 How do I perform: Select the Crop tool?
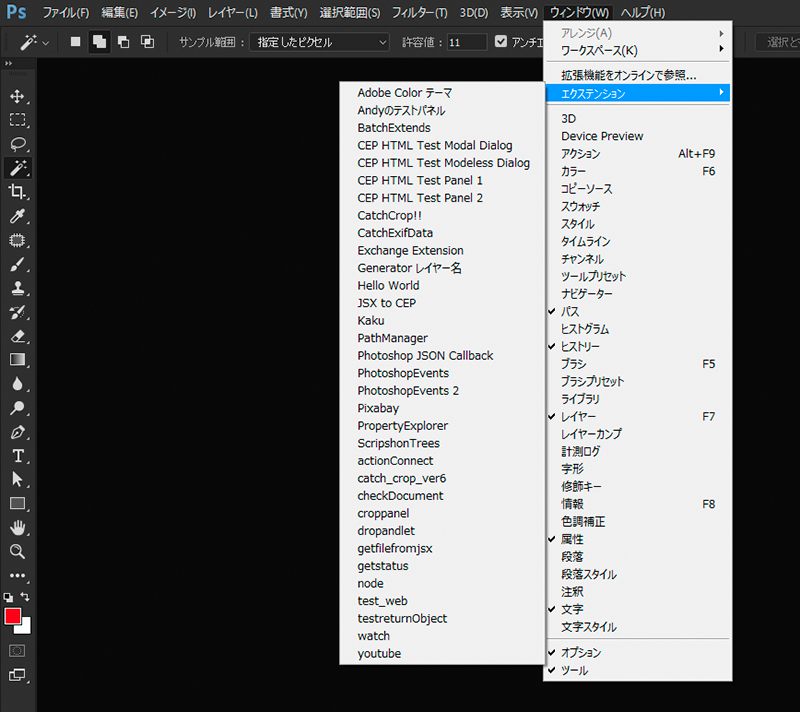coord(17,192)
